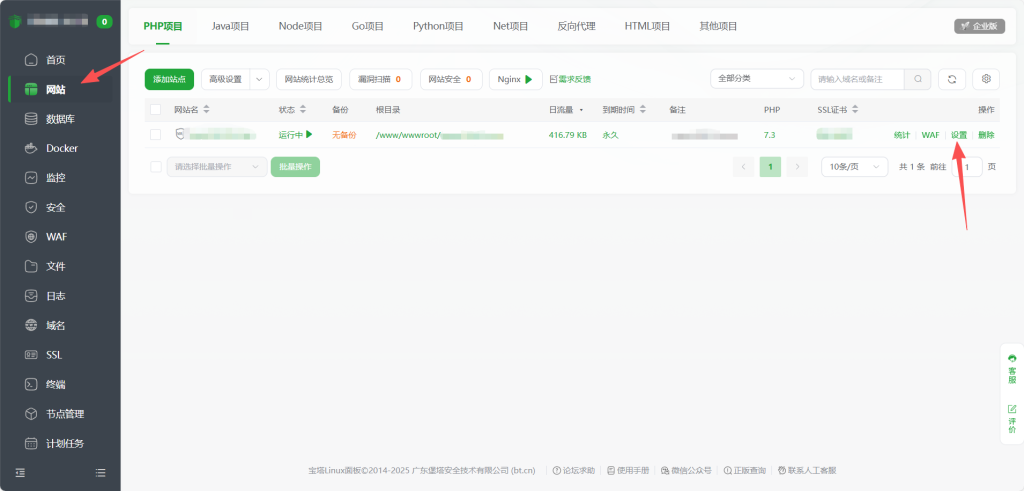Image resolution: width=1024 pixels, height=491 pixels.
Task: Open the WAF sidebar icon
Action: [31, 236]
